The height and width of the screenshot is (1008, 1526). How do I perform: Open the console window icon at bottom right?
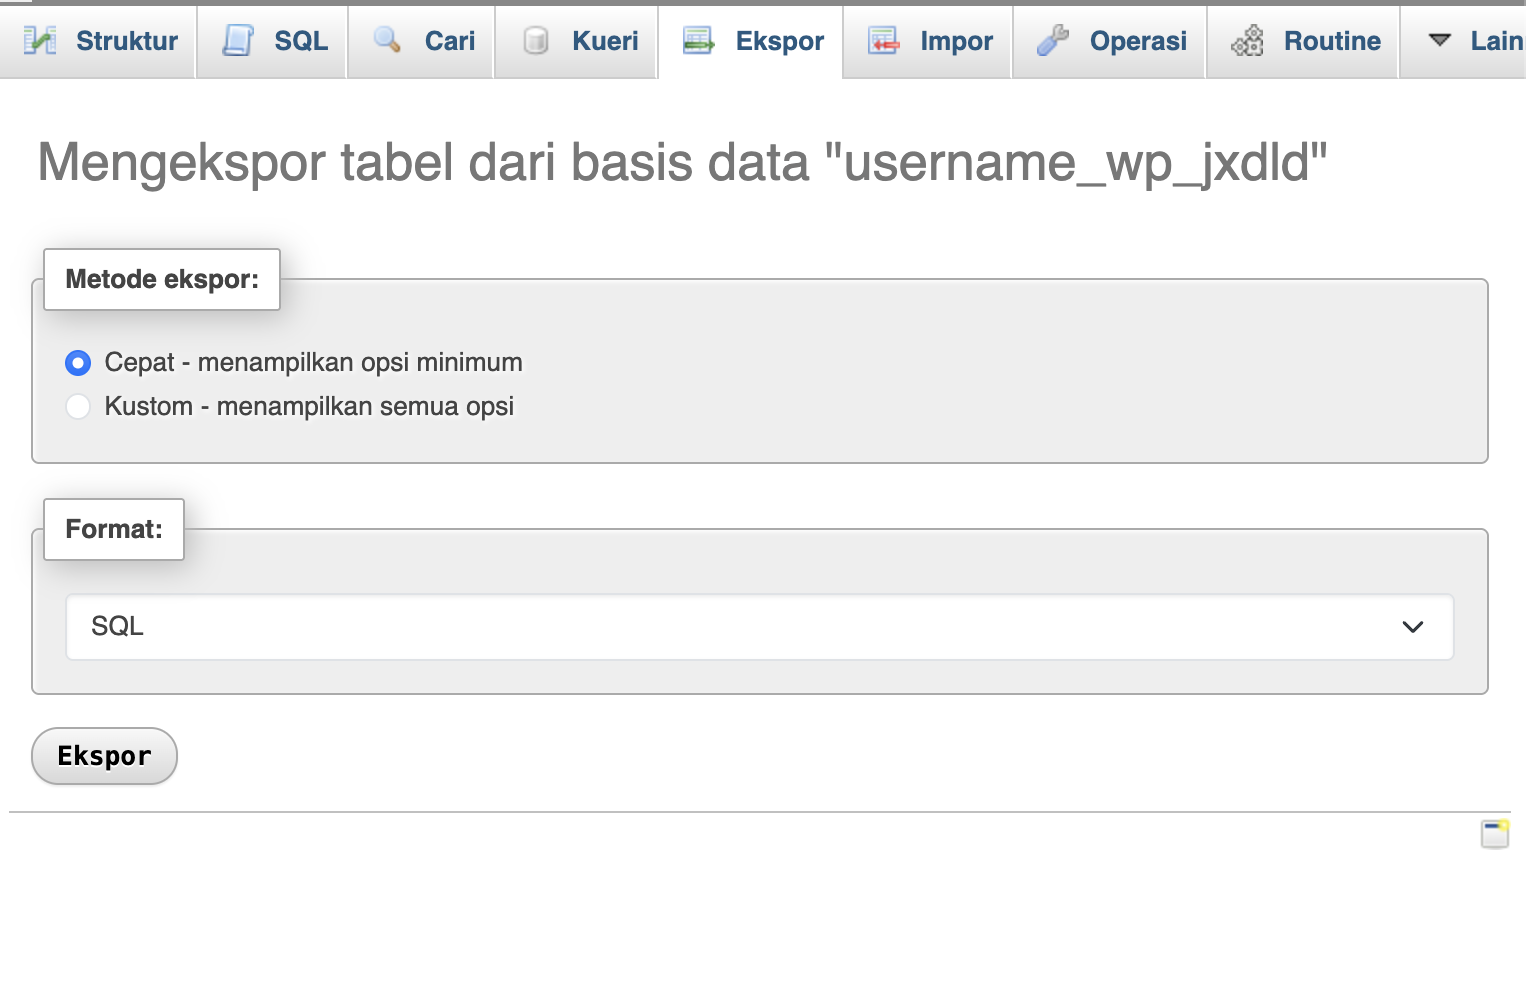(1494, 834)
